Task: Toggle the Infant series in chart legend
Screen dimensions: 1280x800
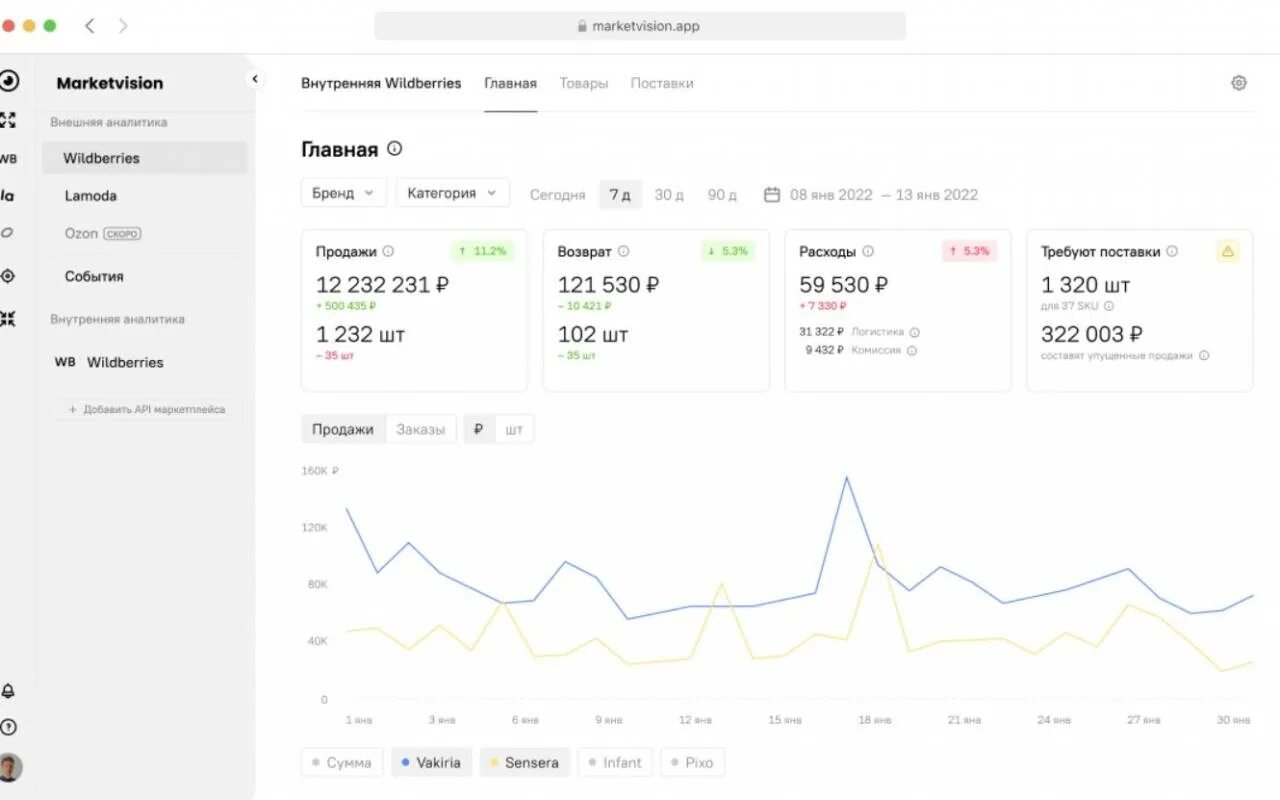Action: coord(615,762)
